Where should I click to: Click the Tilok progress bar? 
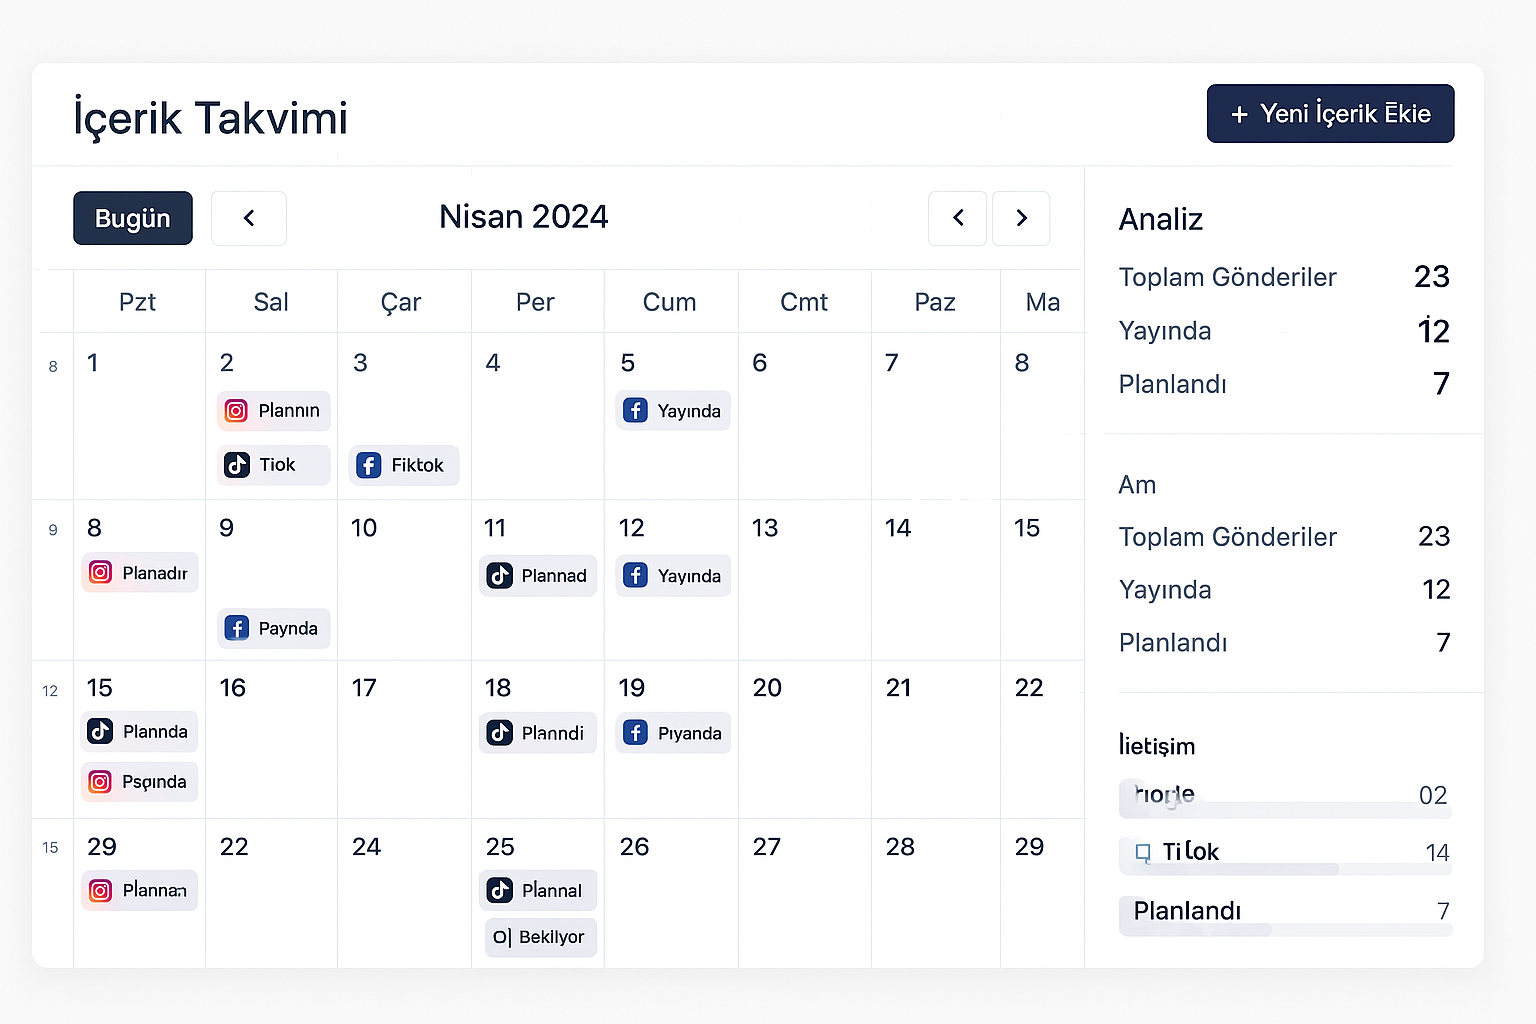tap(1285, 870)
